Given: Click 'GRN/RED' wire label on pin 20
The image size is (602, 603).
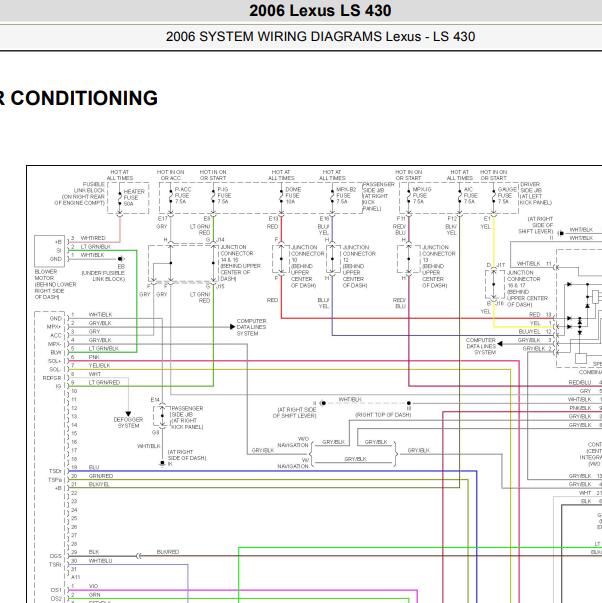Looking at the screenshot, I should pyautogui.click(x=101, y=476).
